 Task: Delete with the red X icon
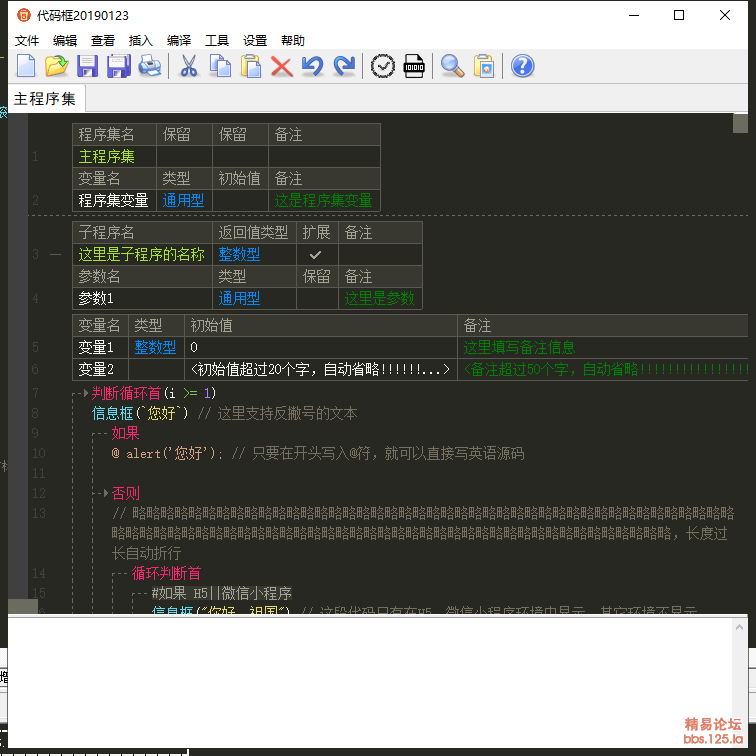coord(282,67)
